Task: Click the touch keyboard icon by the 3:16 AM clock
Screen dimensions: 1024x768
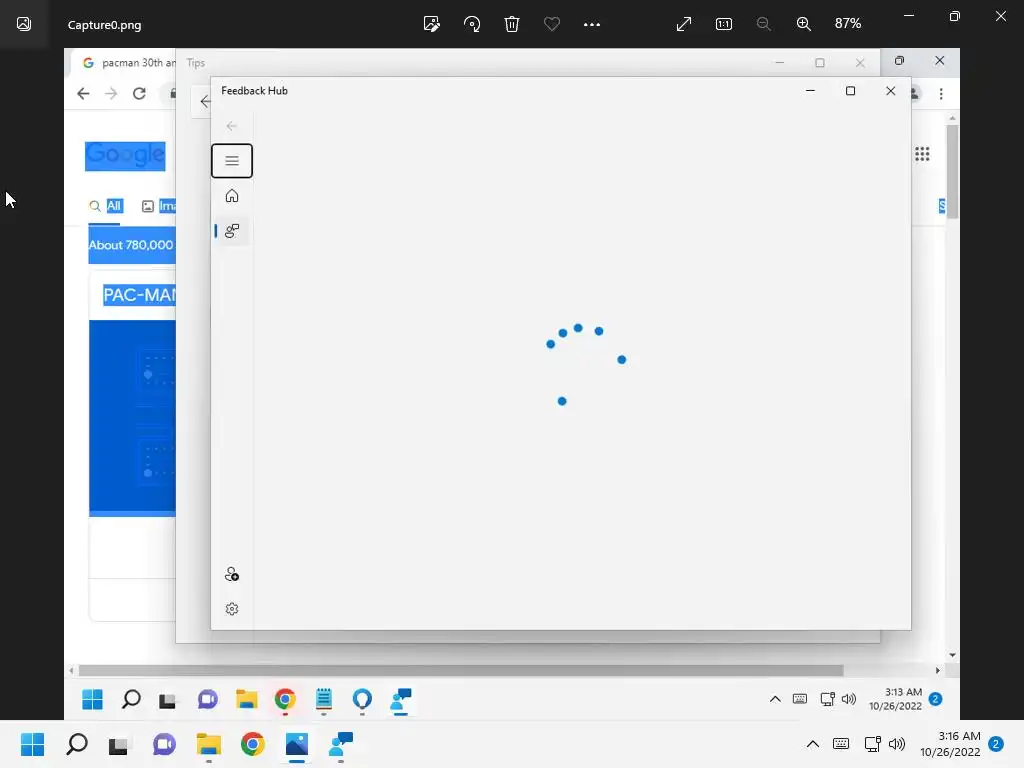Action: (x=841, y=744)
